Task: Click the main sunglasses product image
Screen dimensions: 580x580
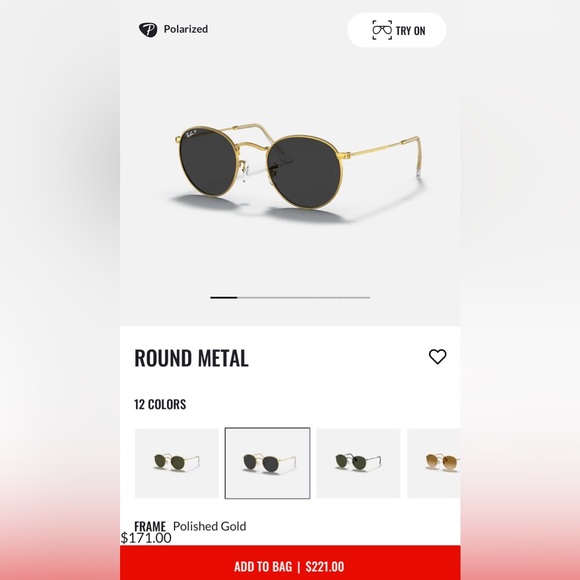Action: [298, 170]
